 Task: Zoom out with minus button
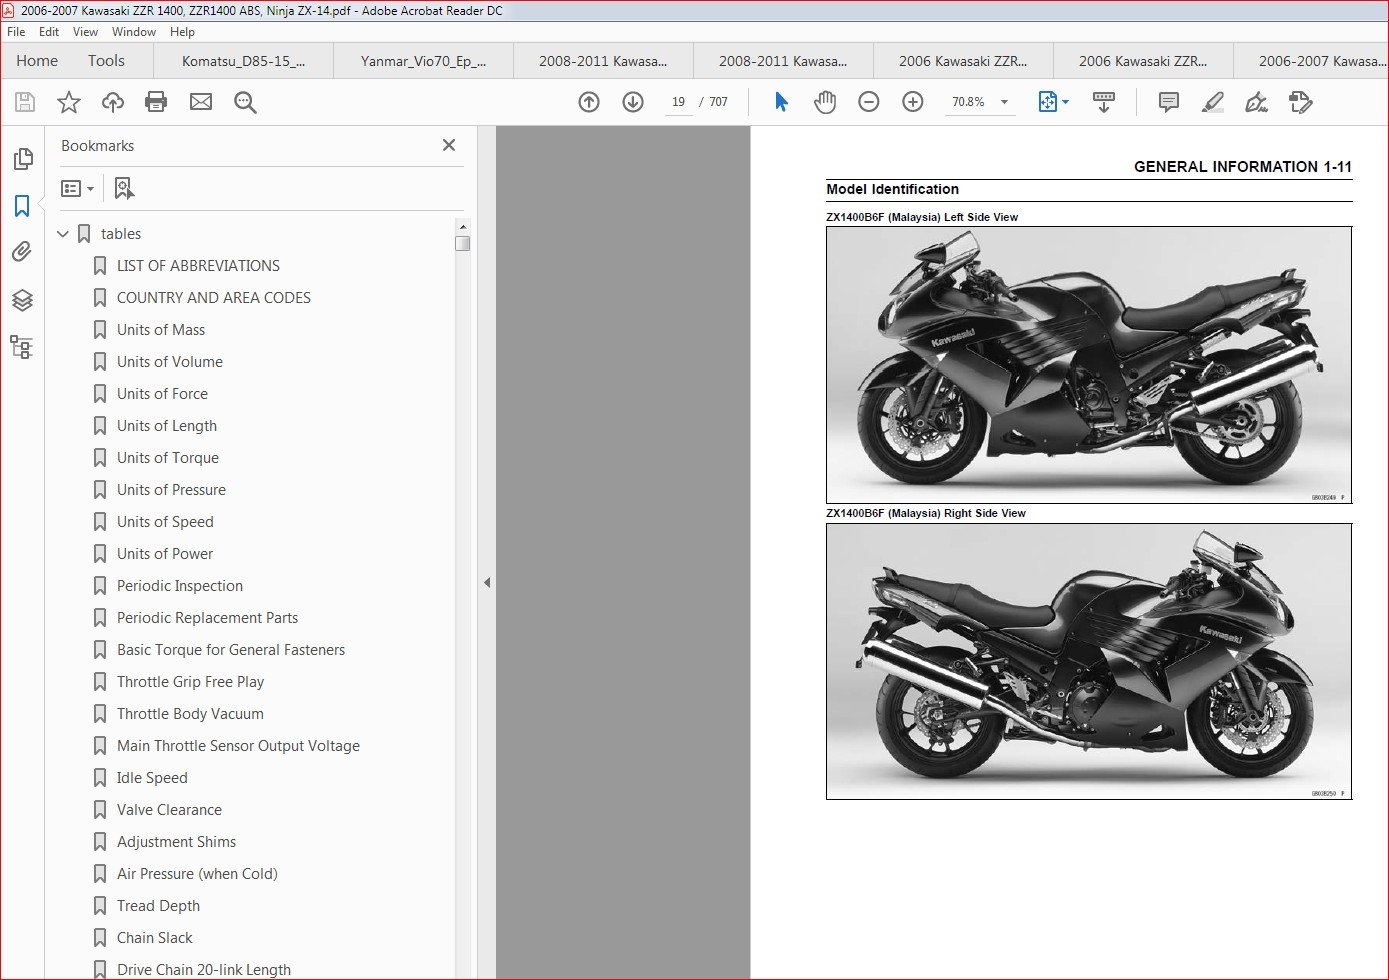pos(869,102)
